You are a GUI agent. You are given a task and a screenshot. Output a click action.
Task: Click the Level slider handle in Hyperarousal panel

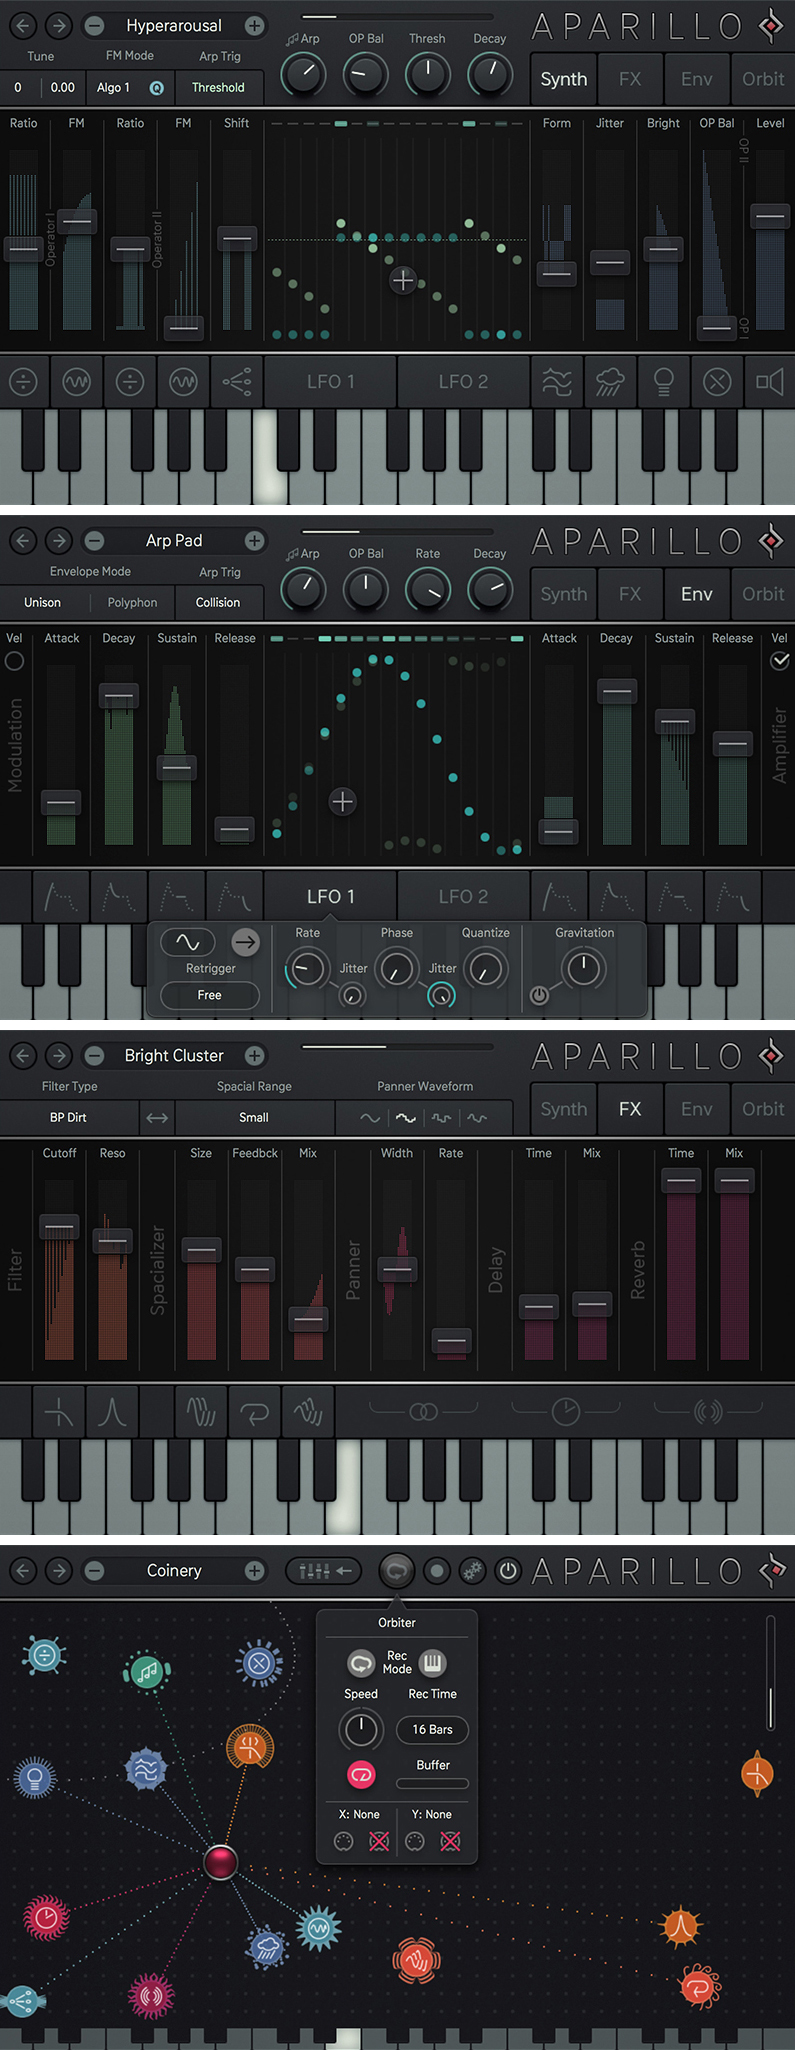tap(770, 215)
